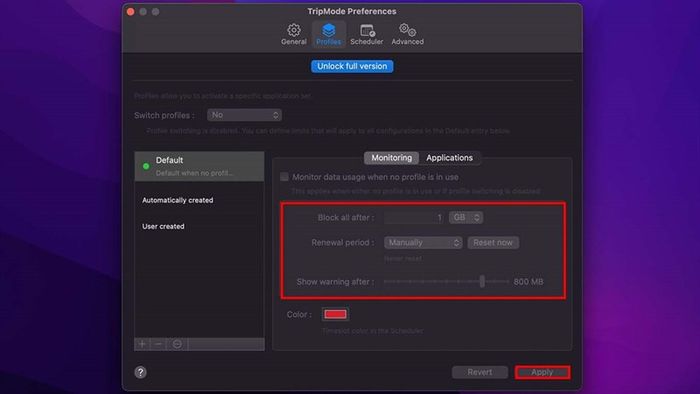
Task: Click the Block all after value field
Action: tap(415, 217)
